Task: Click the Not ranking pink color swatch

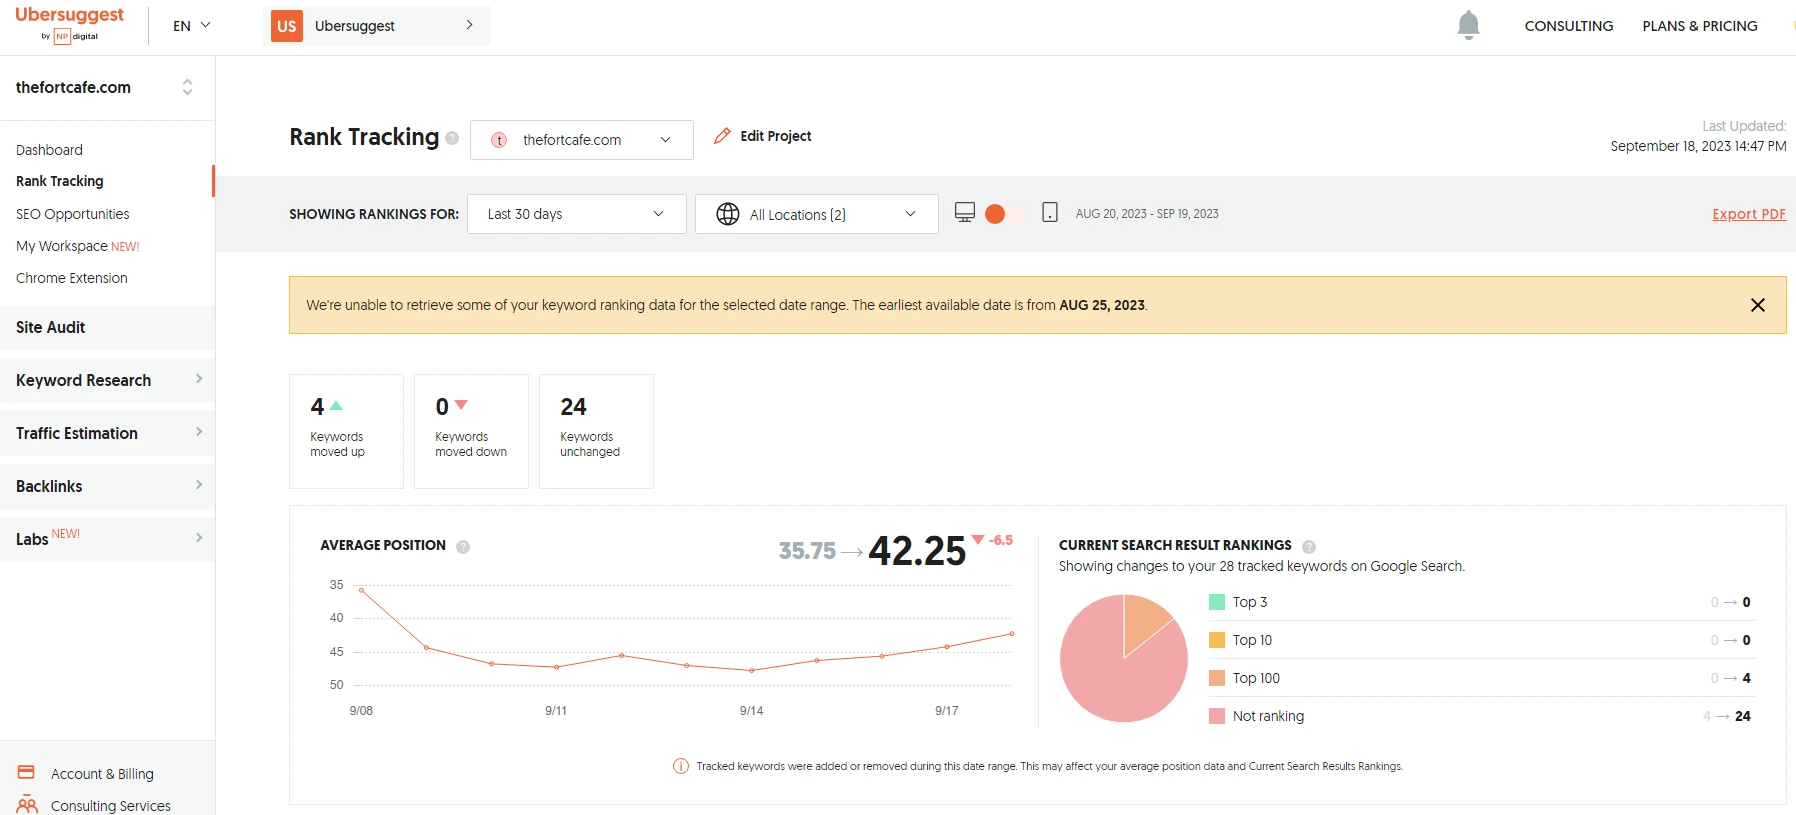Action: pos(1217,716)
